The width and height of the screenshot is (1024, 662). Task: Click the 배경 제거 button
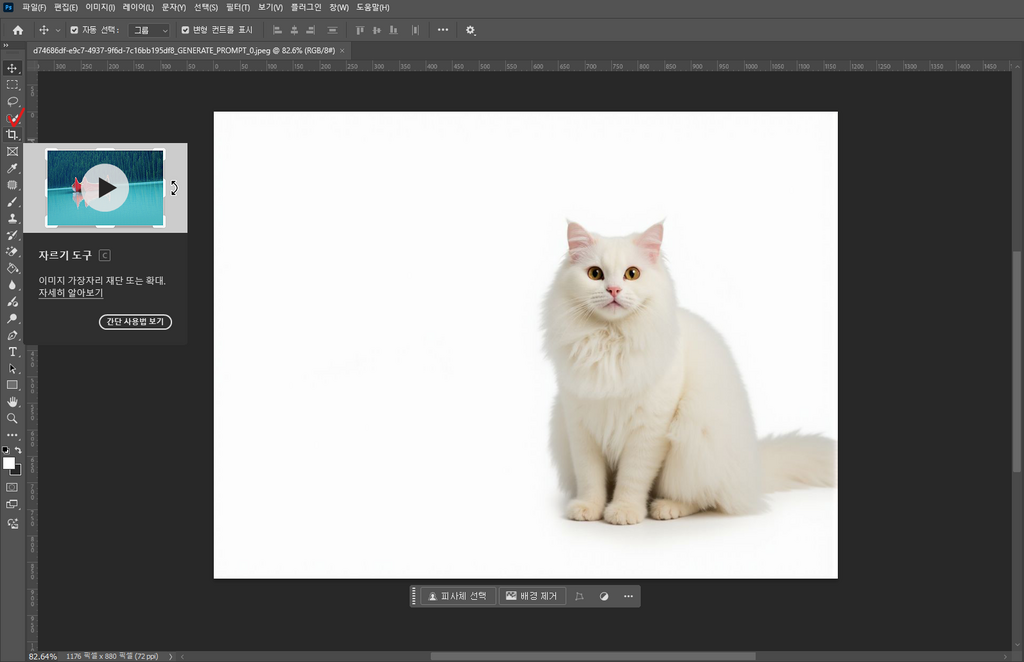click(532, 596)
